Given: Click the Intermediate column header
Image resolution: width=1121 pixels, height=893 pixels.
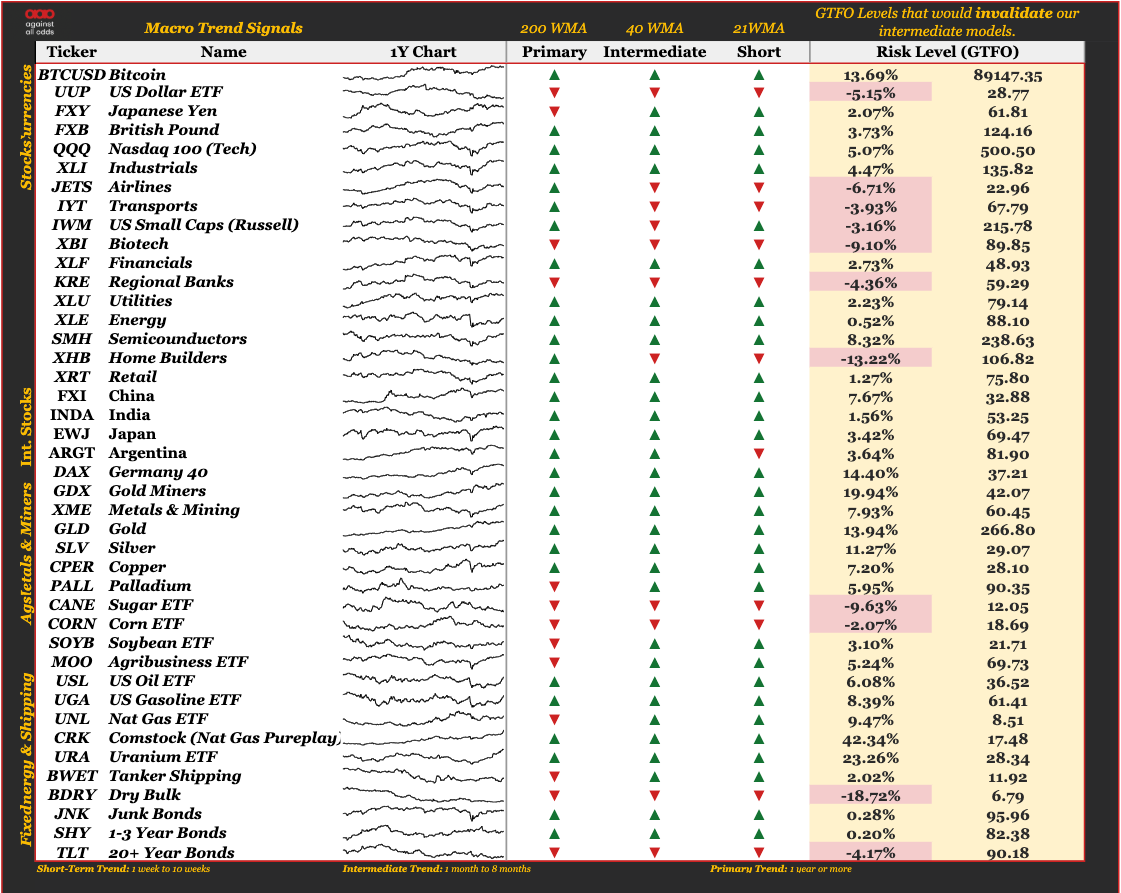Looking at the screenshot, I should coord(654,51).
